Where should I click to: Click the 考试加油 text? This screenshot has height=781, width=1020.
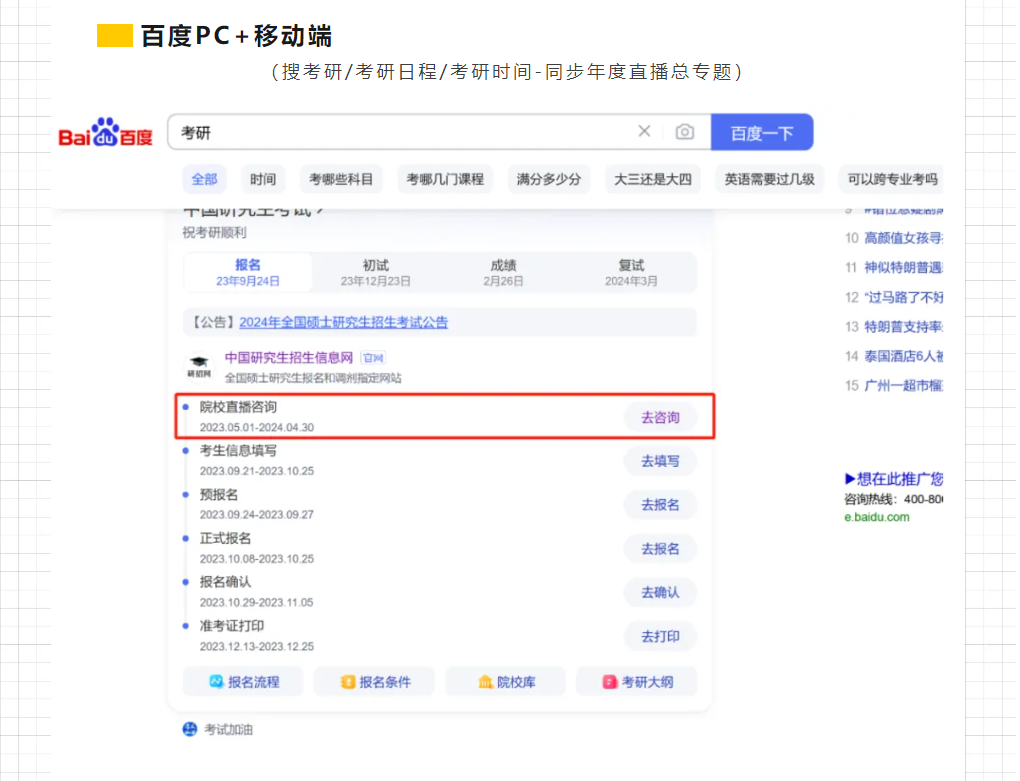pos(228,730)
